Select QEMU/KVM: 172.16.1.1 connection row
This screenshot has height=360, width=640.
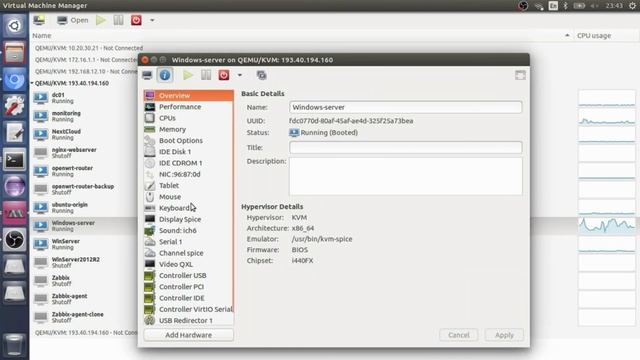[85, 60]
